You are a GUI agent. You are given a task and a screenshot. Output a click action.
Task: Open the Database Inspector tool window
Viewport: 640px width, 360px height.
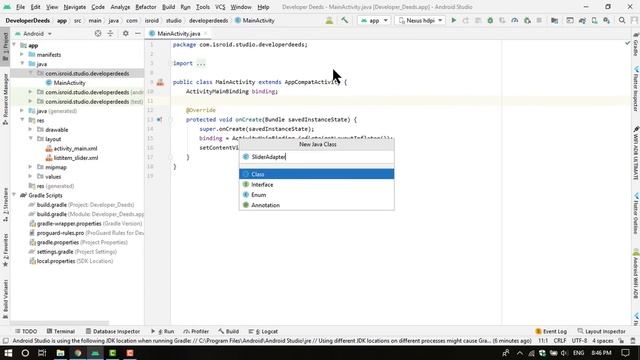tap(113, 331)
